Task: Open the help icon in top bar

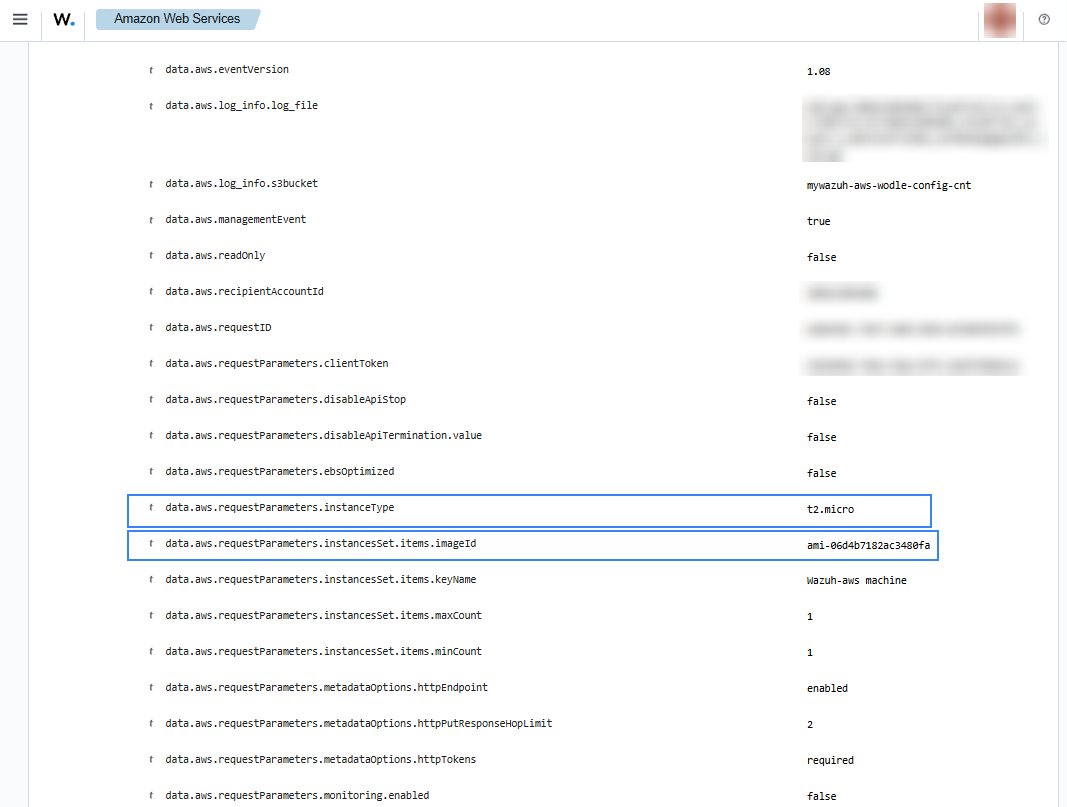Action: [1044, 19]
